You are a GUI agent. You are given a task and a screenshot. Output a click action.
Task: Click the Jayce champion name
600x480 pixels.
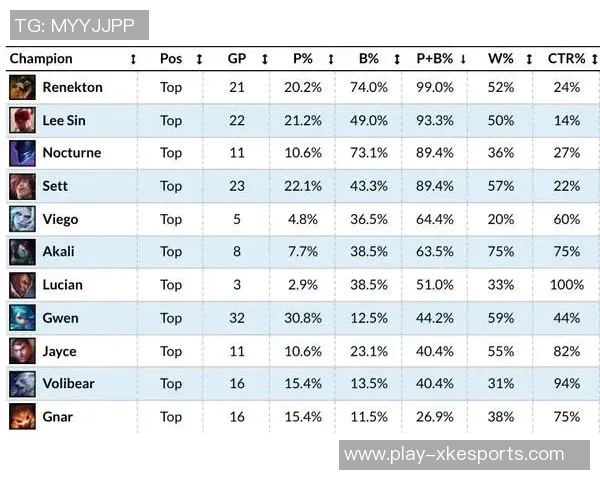tap(59, 351)
